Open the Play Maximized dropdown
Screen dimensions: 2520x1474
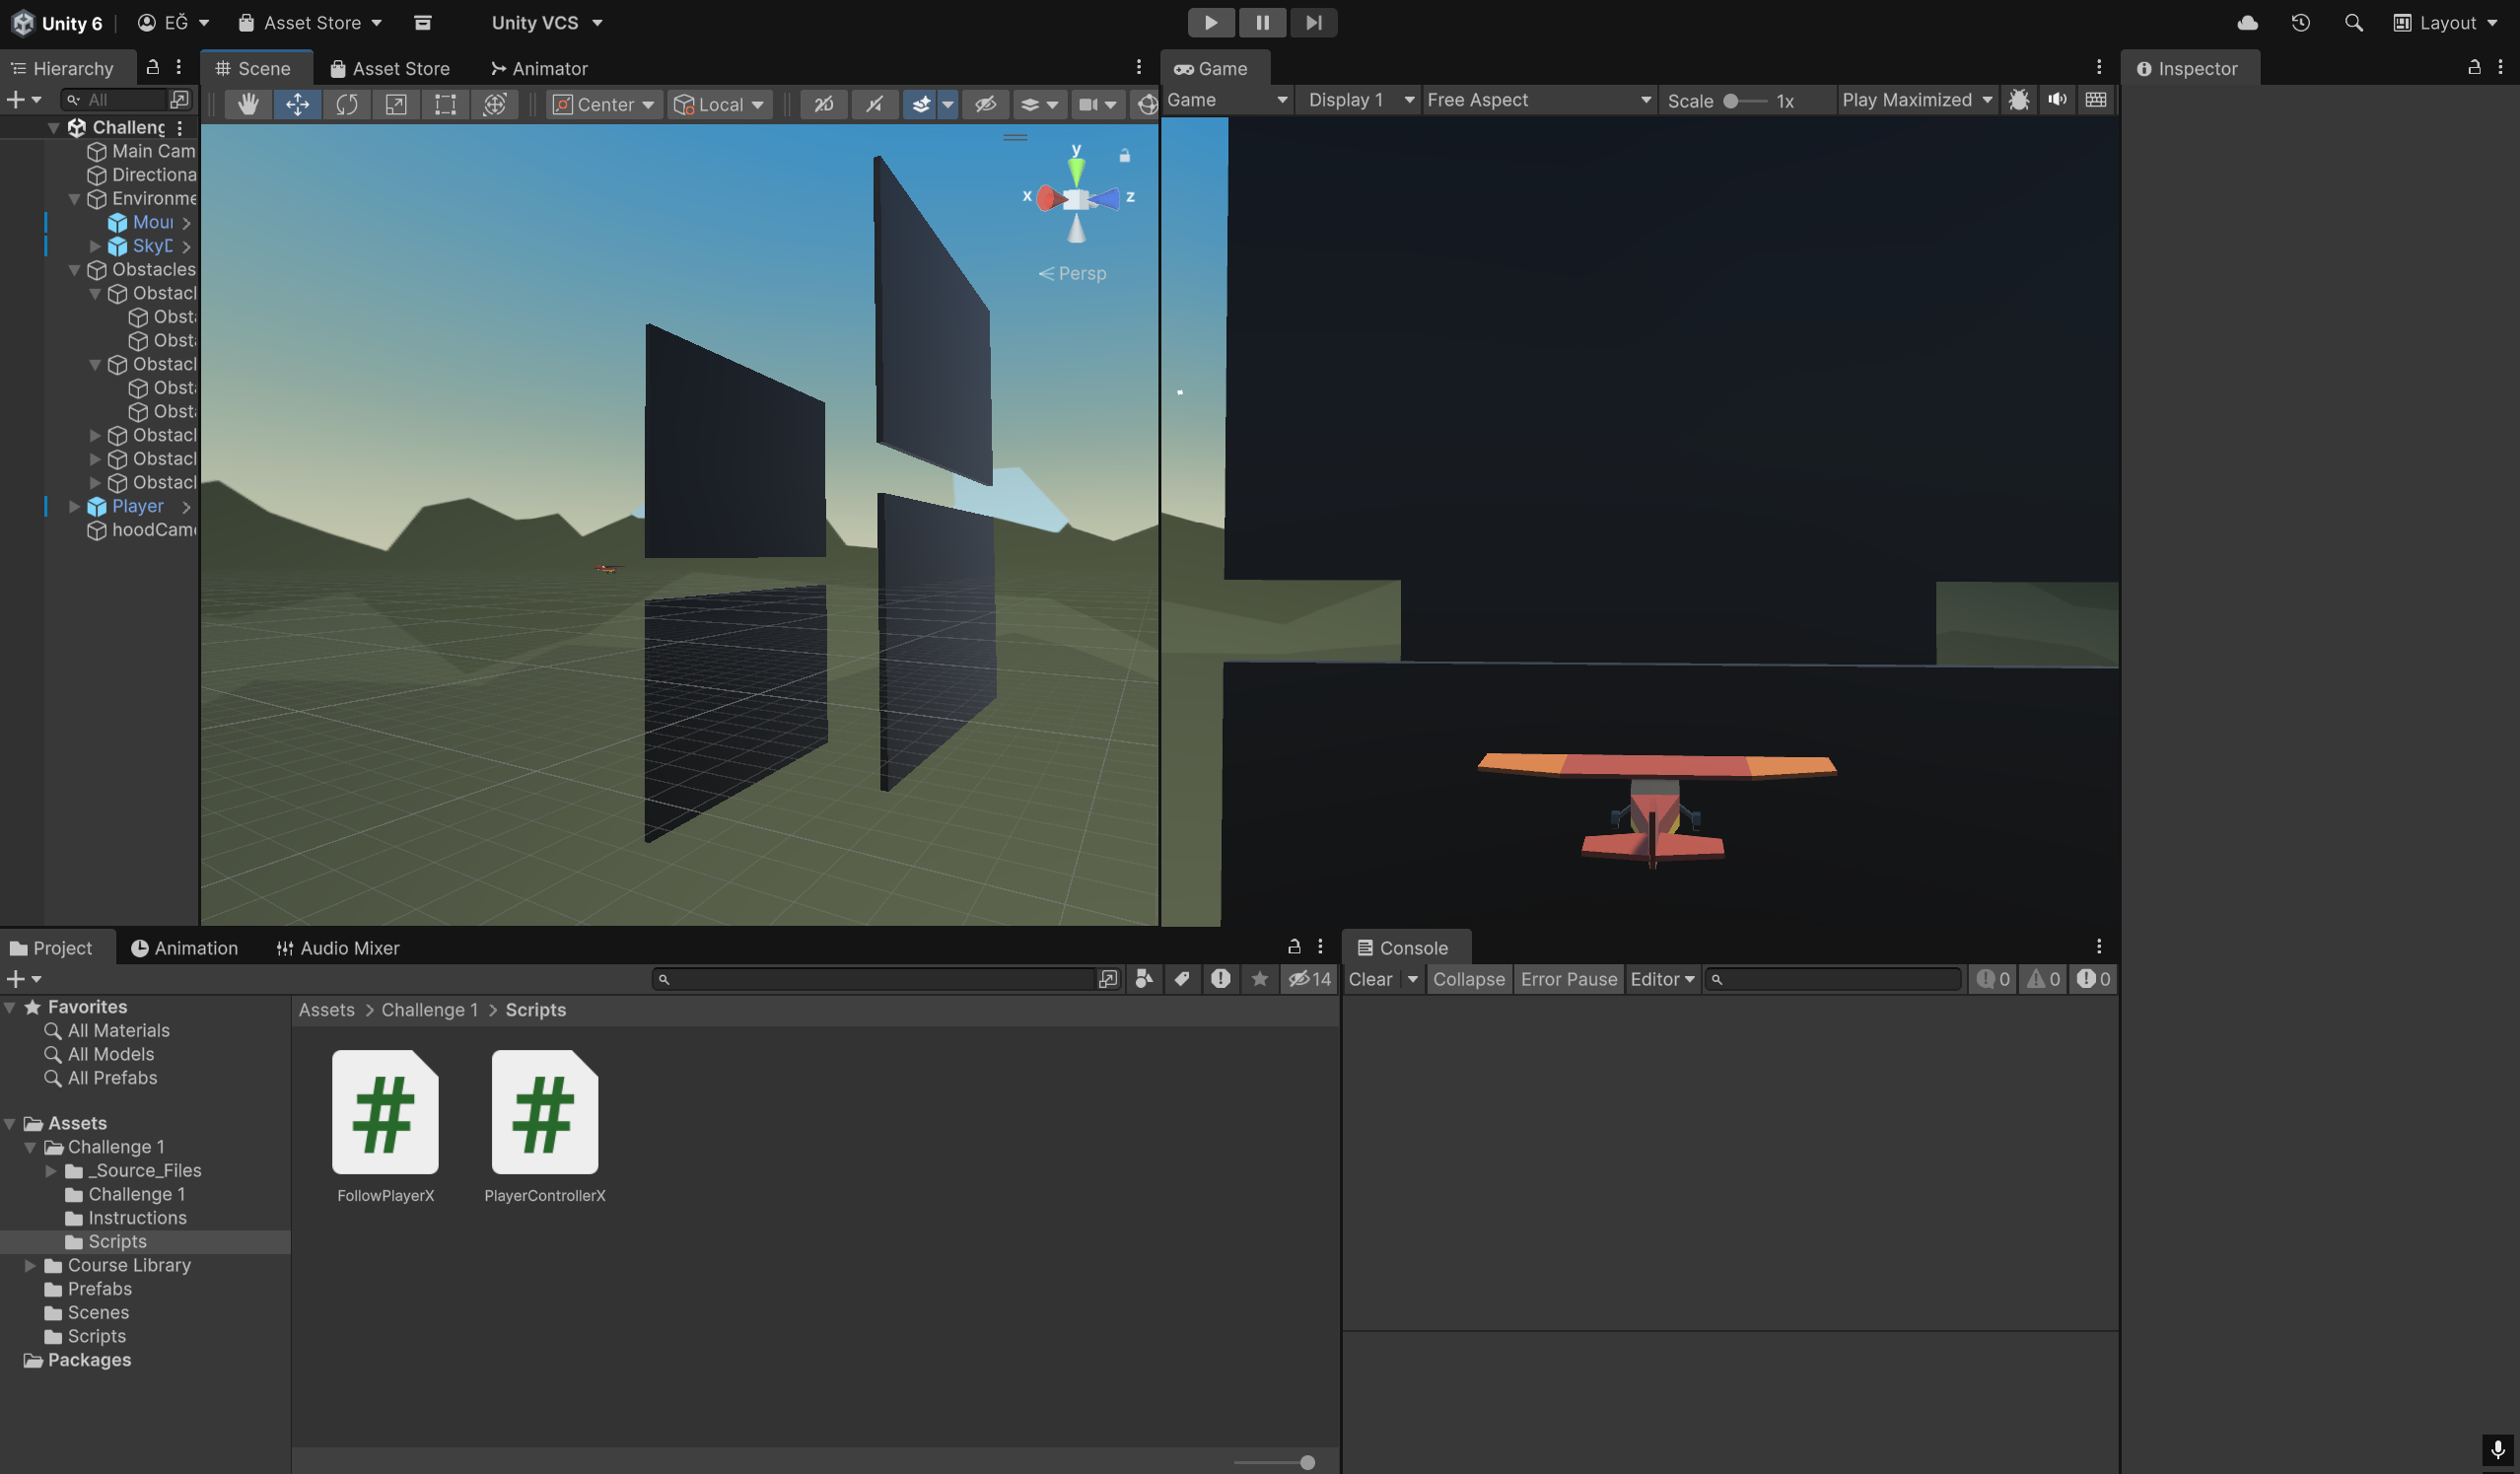tap(1916, 100)
